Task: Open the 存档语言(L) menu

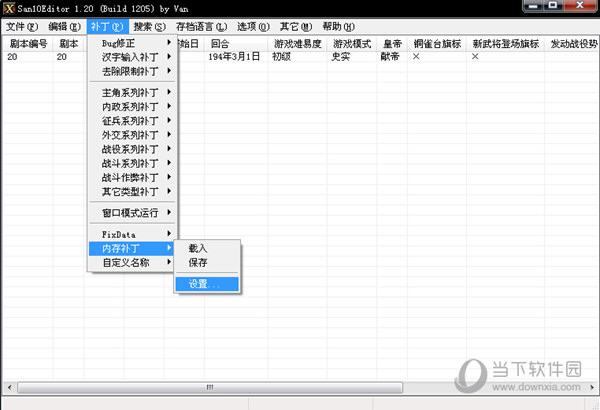Action: click(x=201, y=27)
